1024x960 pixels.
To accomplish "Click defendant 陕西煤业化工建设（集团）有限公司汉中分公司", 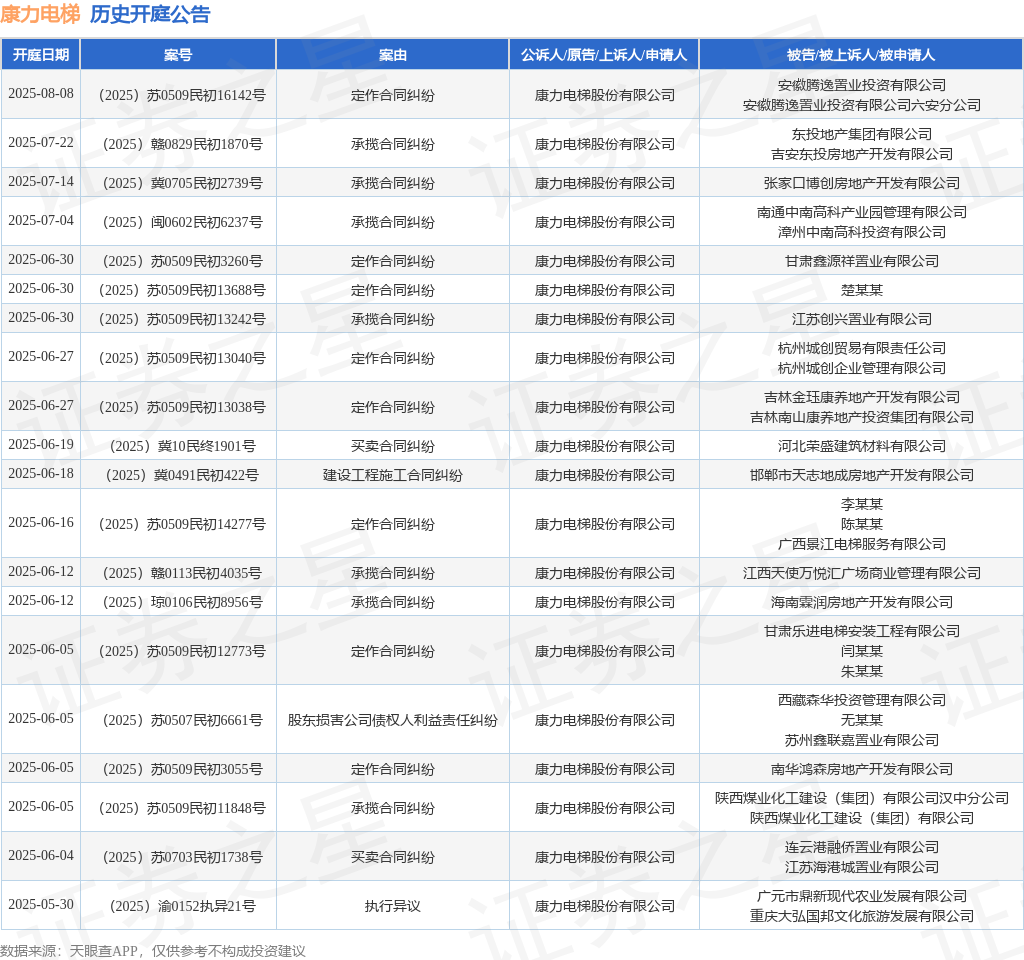I will click(x=861, y=798).
